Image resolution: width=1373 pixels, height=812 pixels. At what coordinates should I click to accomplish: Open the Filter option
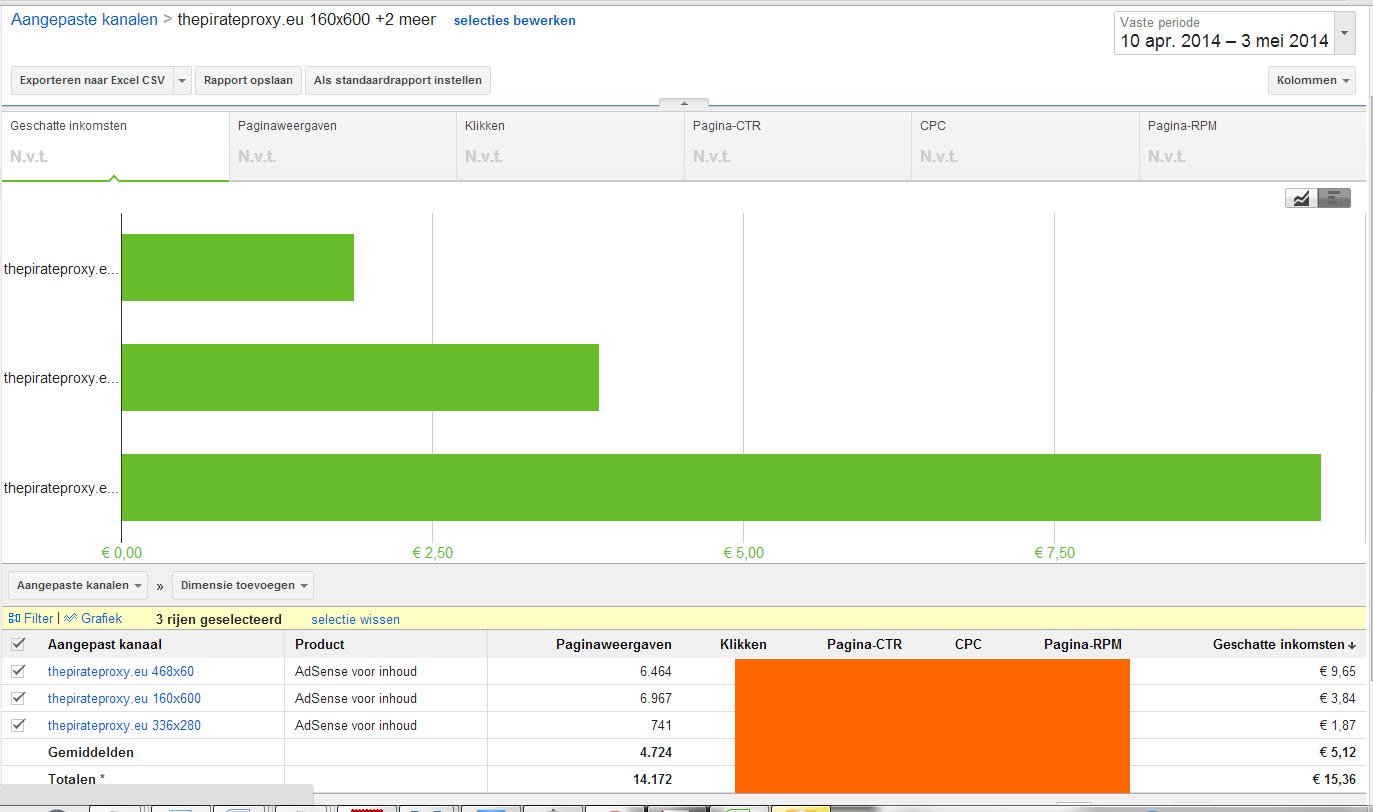31,619
